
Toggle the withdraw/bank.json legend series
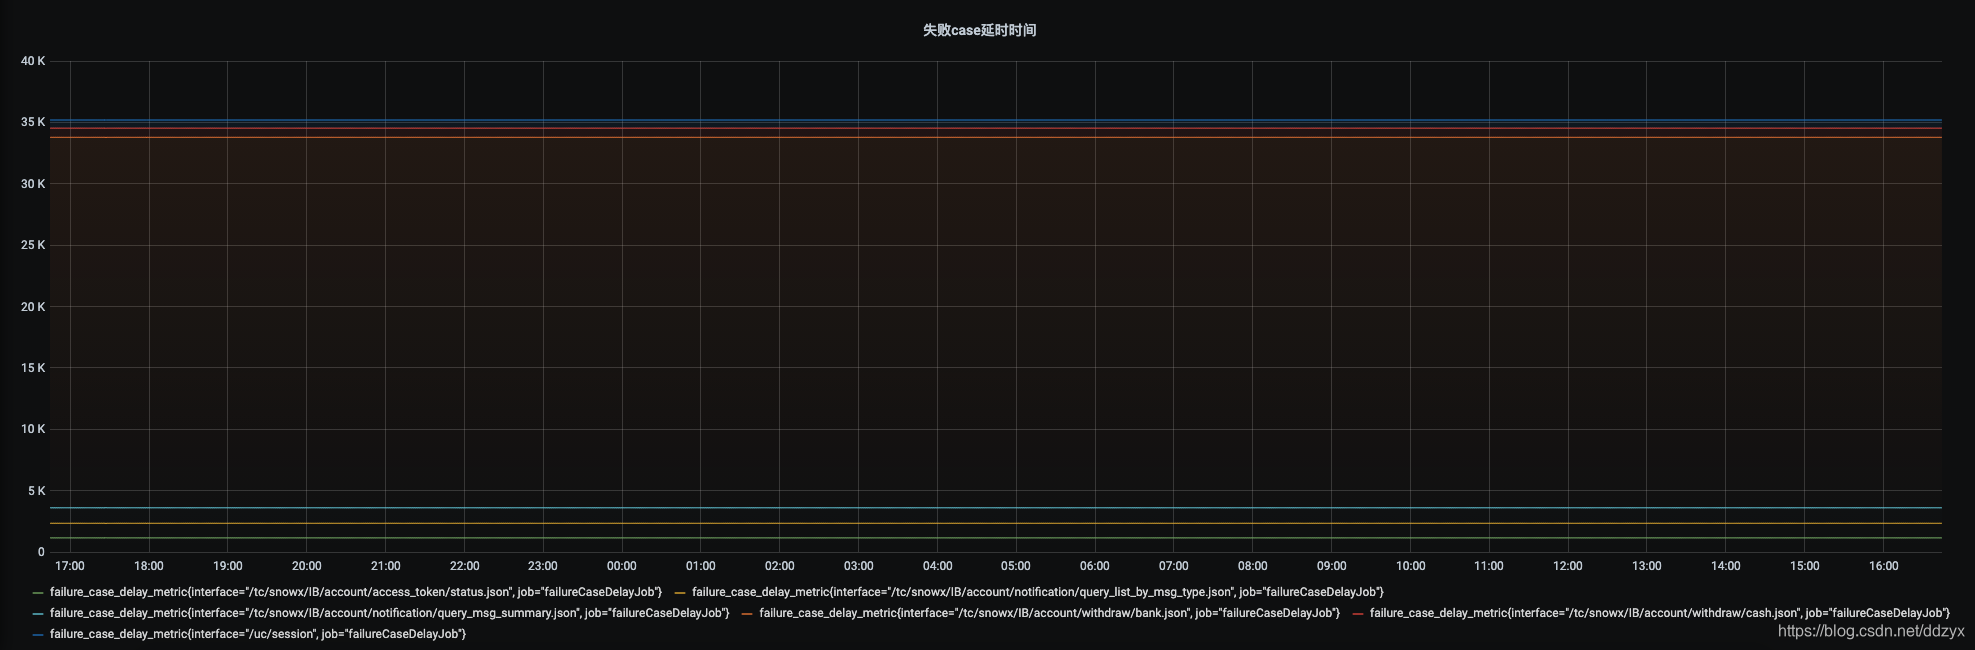pos(1049,613)
